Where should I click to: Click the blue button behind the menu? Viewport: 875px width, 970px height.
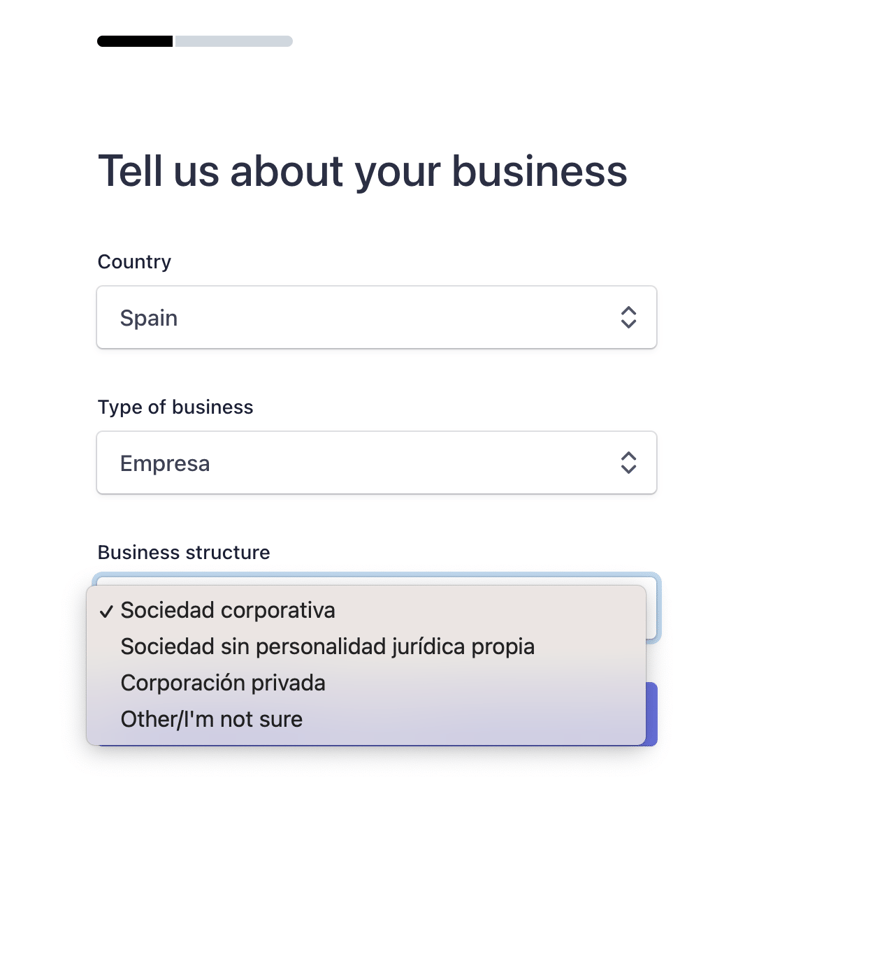652,714
